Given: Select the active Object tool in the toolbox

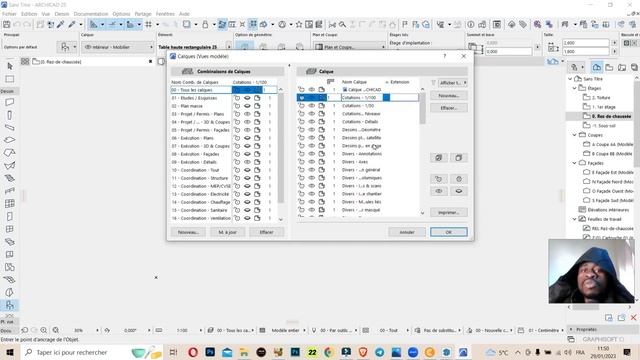Looking at the screenshot, I should coord(10,305).
